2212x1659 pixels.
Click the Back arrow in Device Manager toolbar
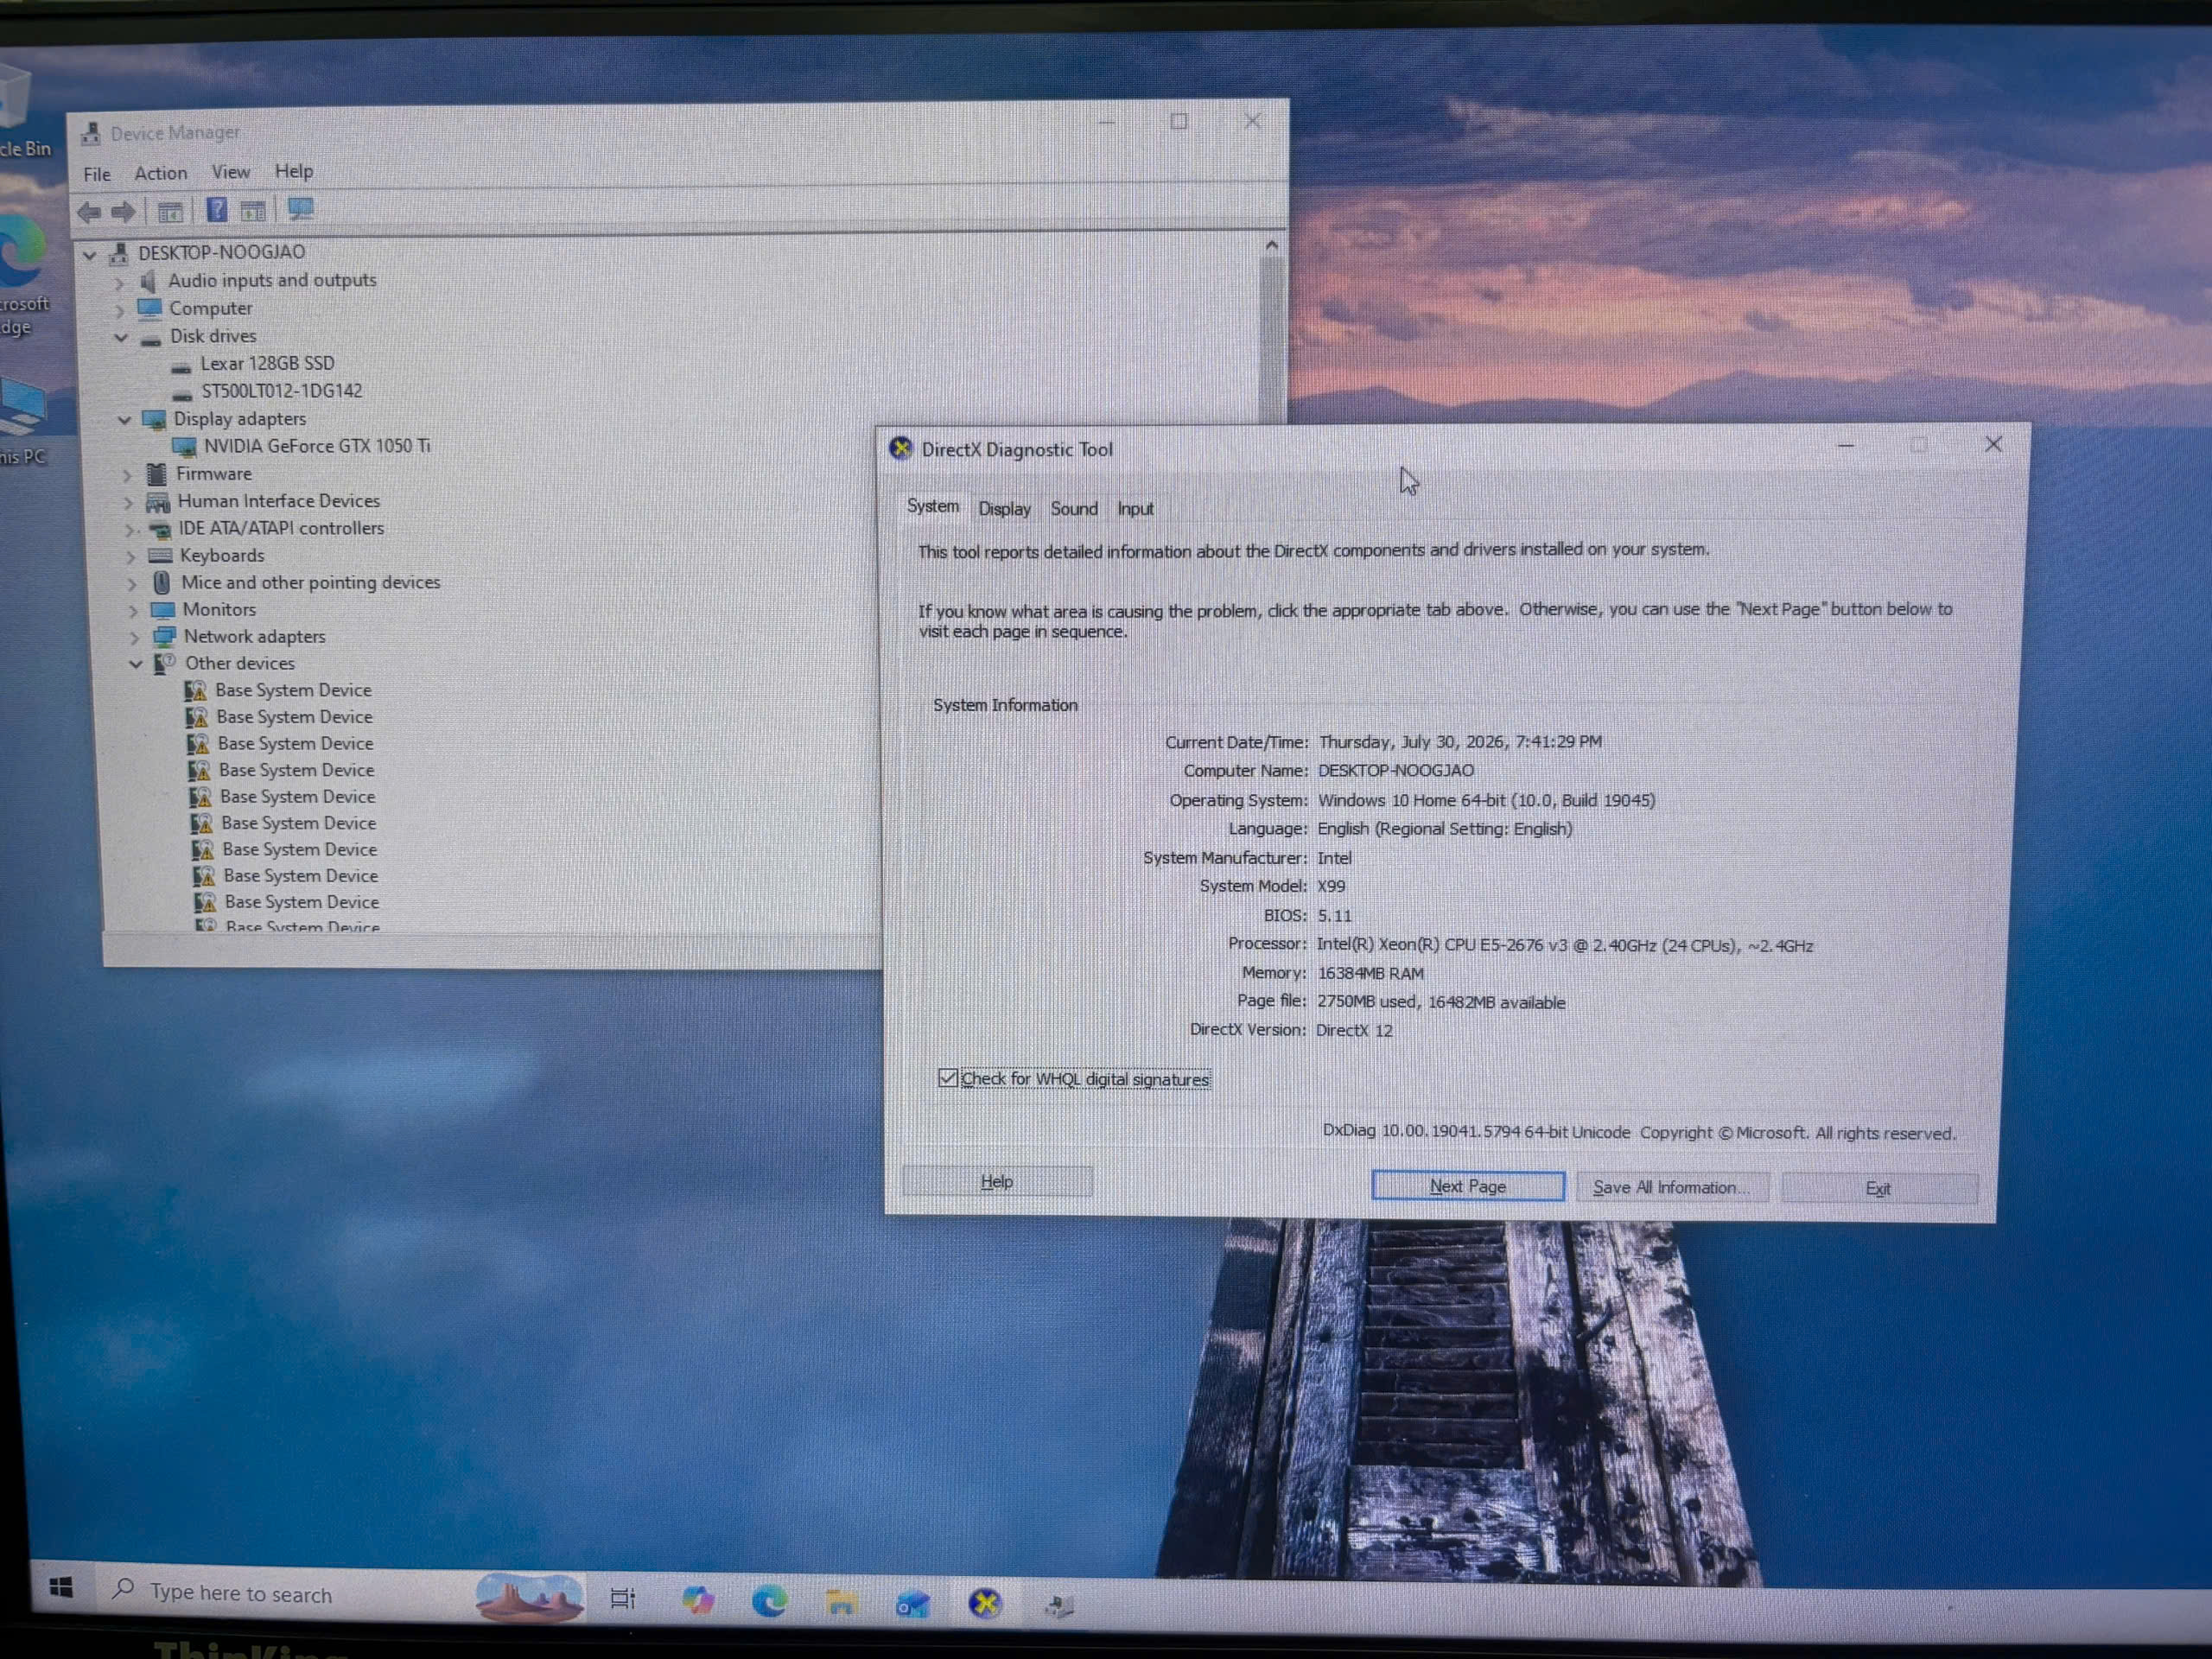click(89, 212)
